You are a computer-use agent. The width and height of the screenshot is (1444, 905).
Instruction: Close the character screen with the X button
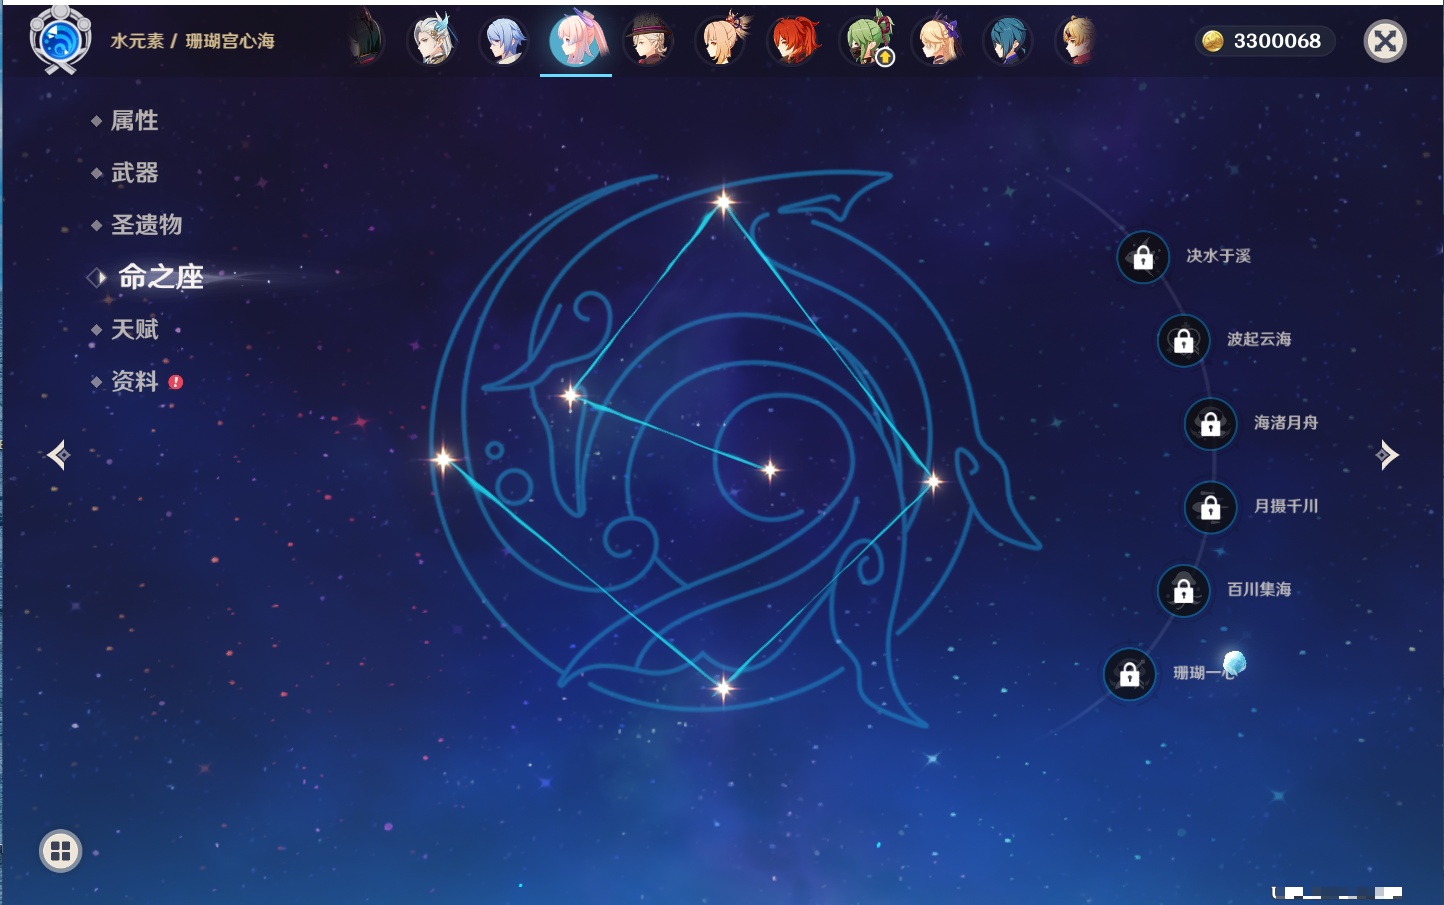[1385, 41]
